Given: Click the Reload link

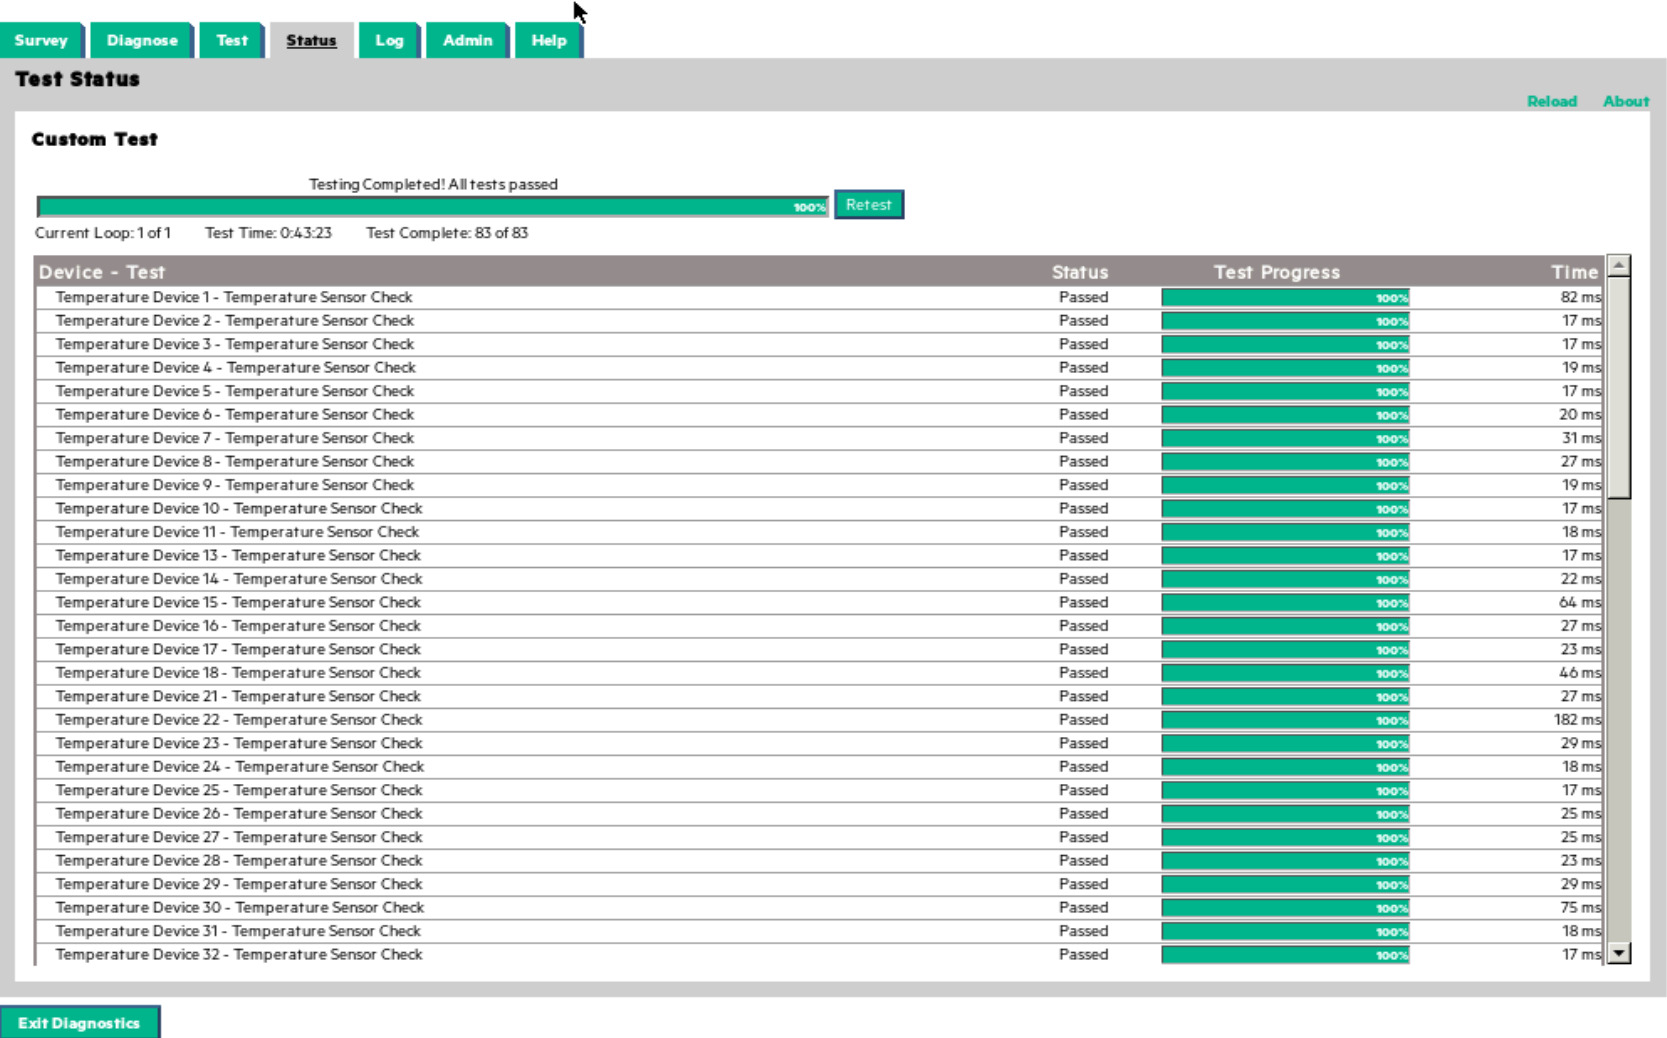Looking at the screenshot, I should pos(1552,101).
